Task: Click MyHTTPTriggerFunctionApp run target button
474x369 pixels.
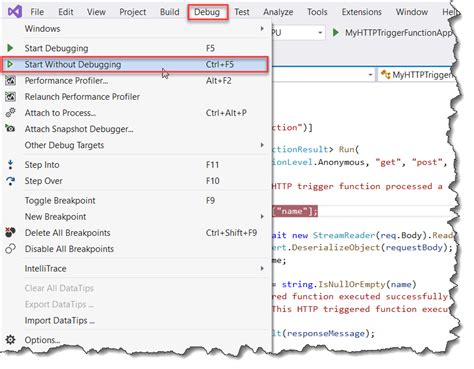Action: [x=393, y=33]
